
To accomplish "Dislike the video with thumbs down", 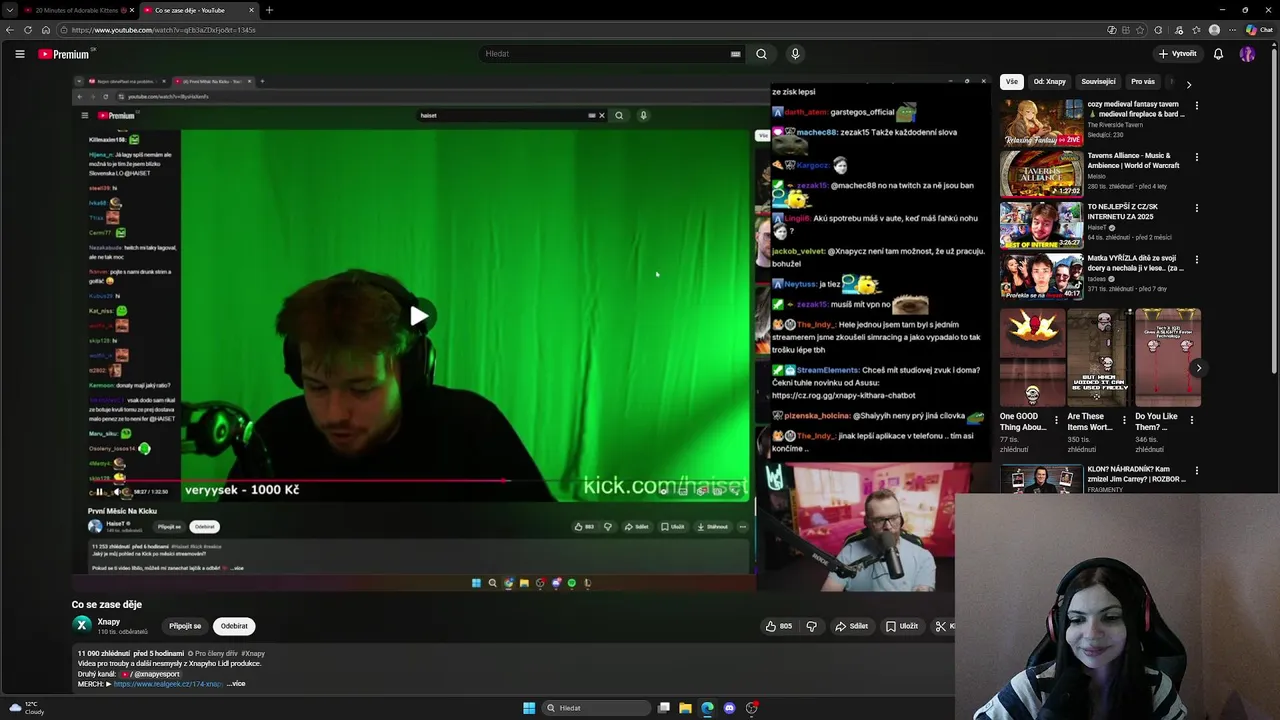I will point(811,626).
